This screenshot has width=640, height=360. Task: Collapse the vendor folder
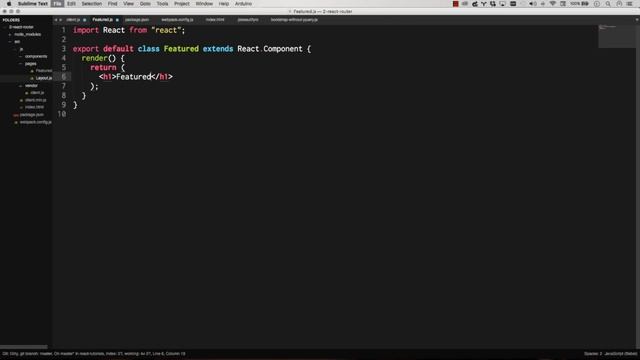pos(21,86)
